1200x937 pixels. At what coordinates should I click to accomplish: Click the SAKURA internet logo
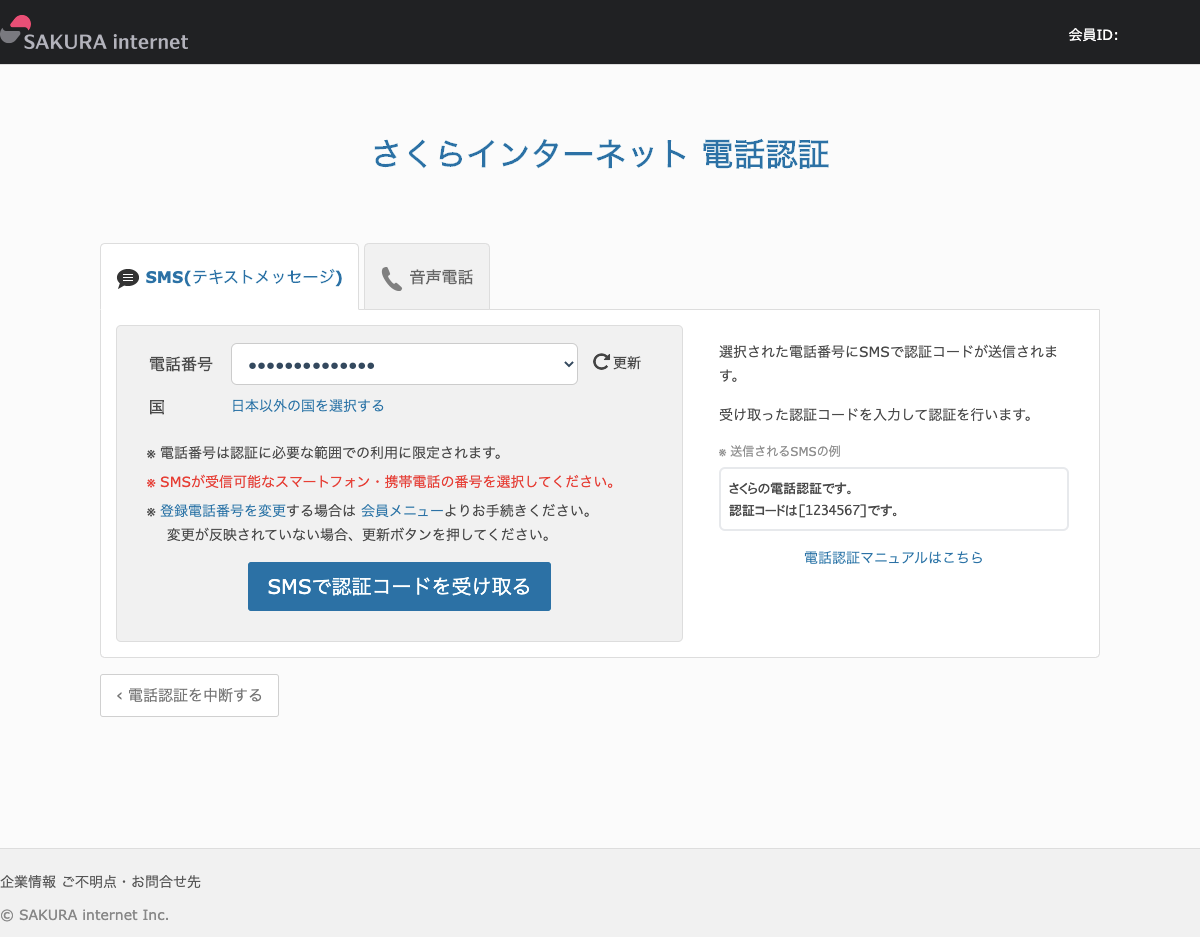95,34
